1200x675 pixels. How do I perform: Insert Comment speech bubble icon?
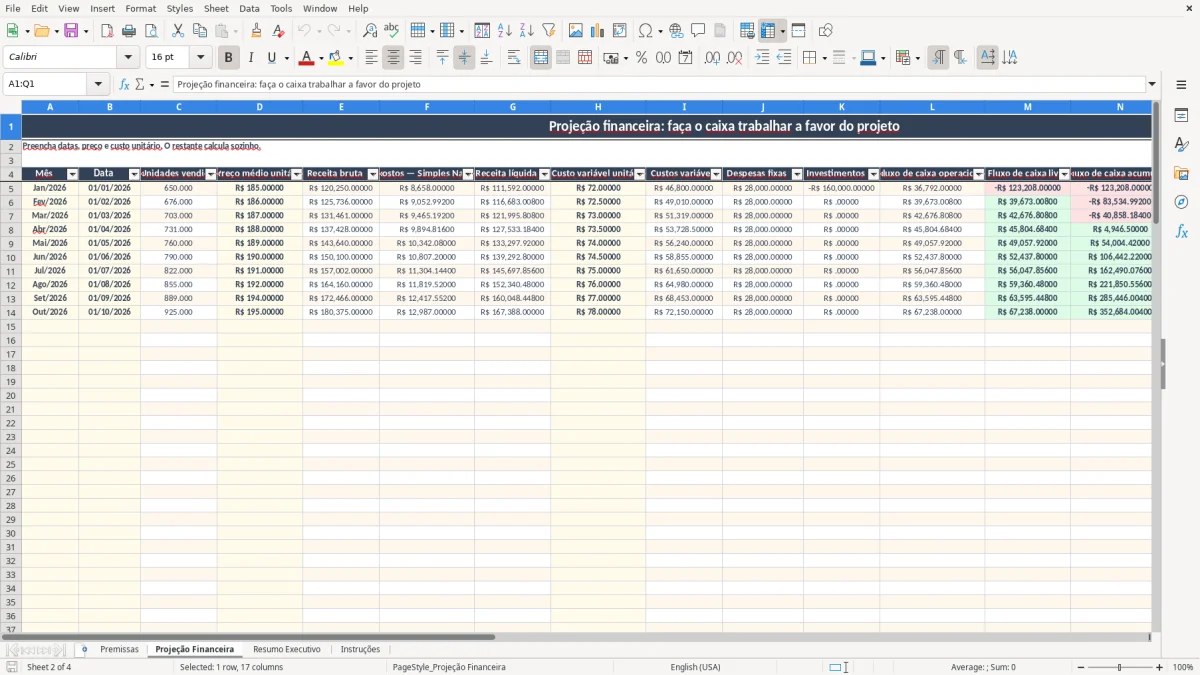pos(698,31)
